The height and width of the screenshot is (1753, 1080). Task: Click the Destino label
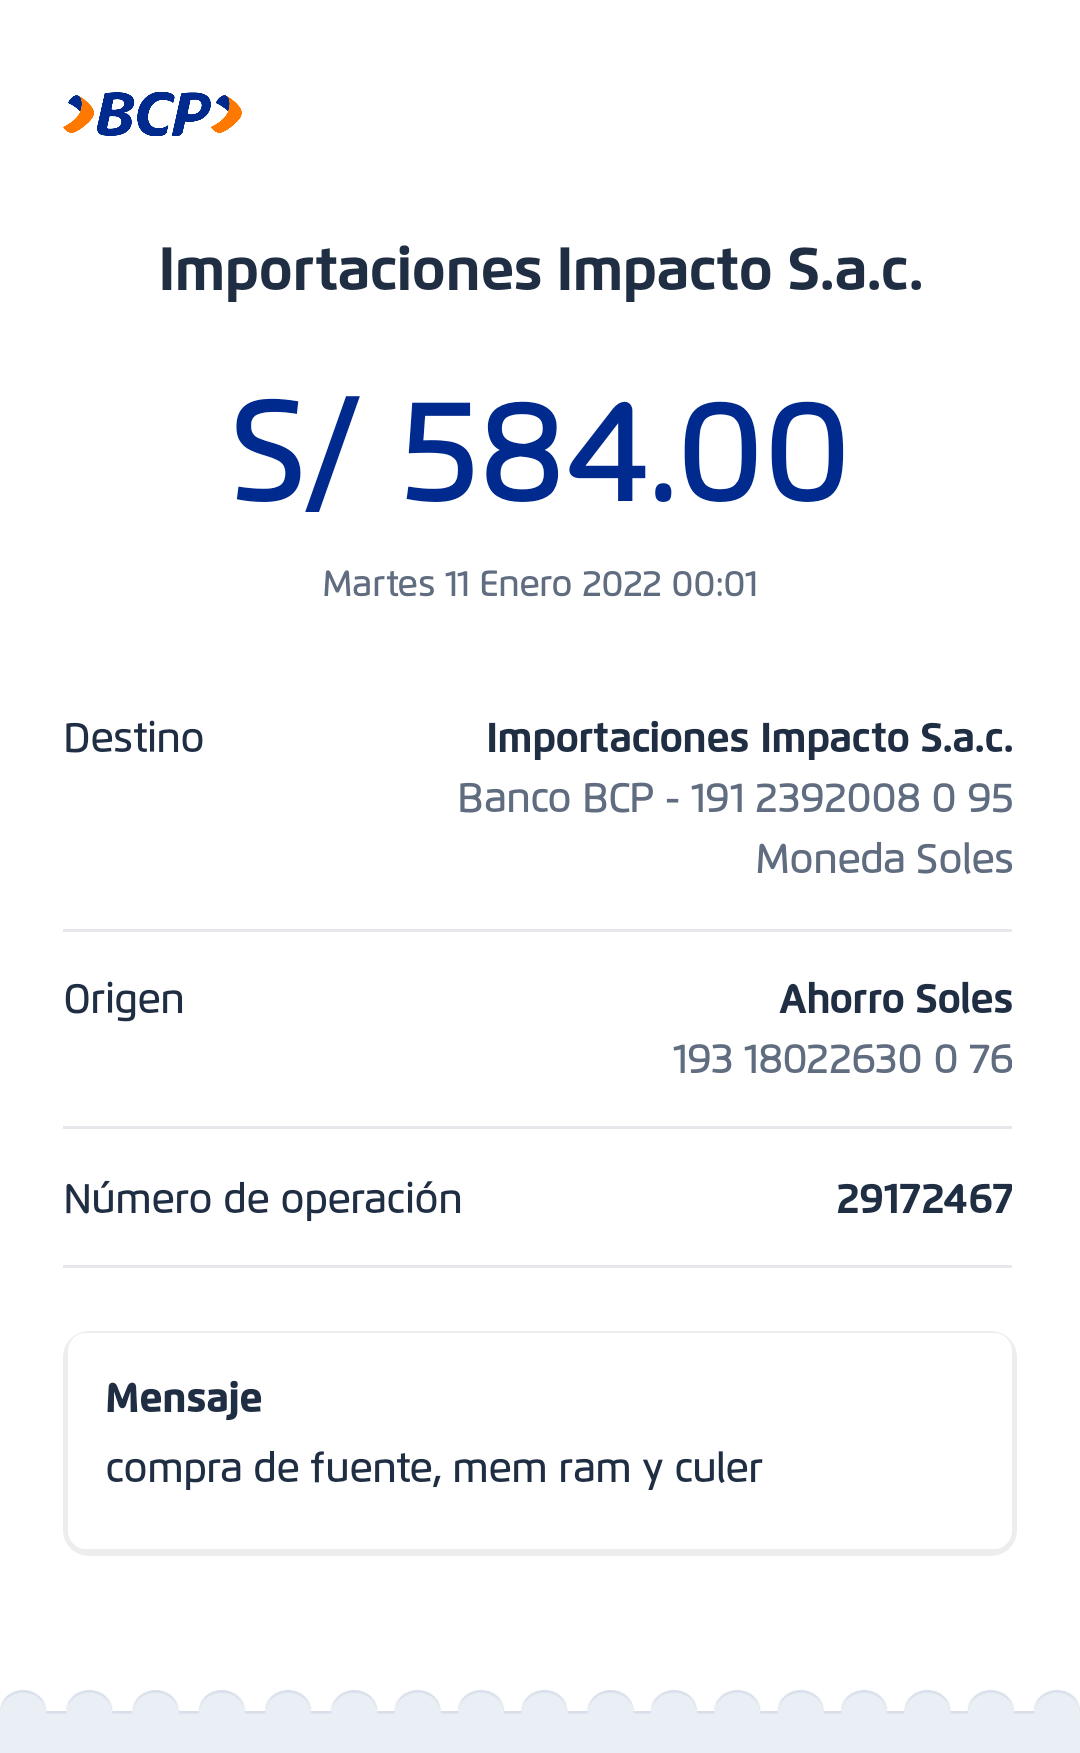coord(134,739)
